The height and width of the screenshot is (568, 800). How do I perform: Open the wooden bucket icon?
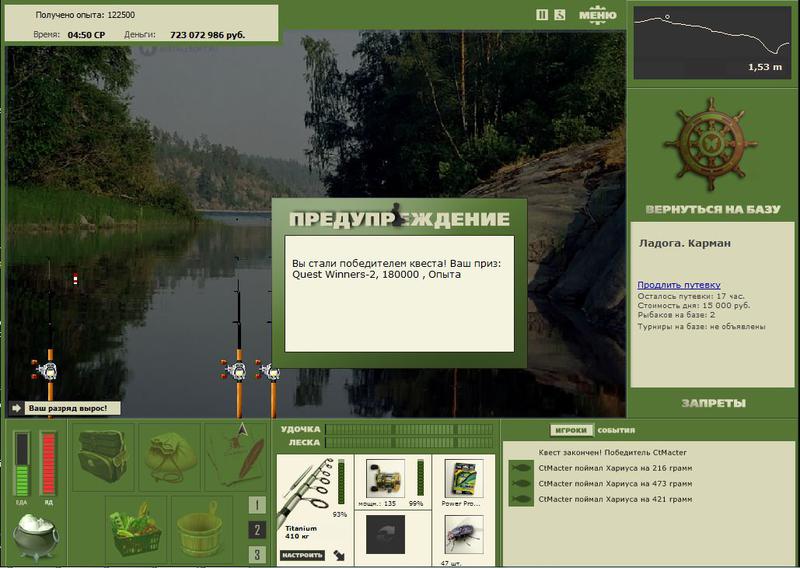pos(202,529)
